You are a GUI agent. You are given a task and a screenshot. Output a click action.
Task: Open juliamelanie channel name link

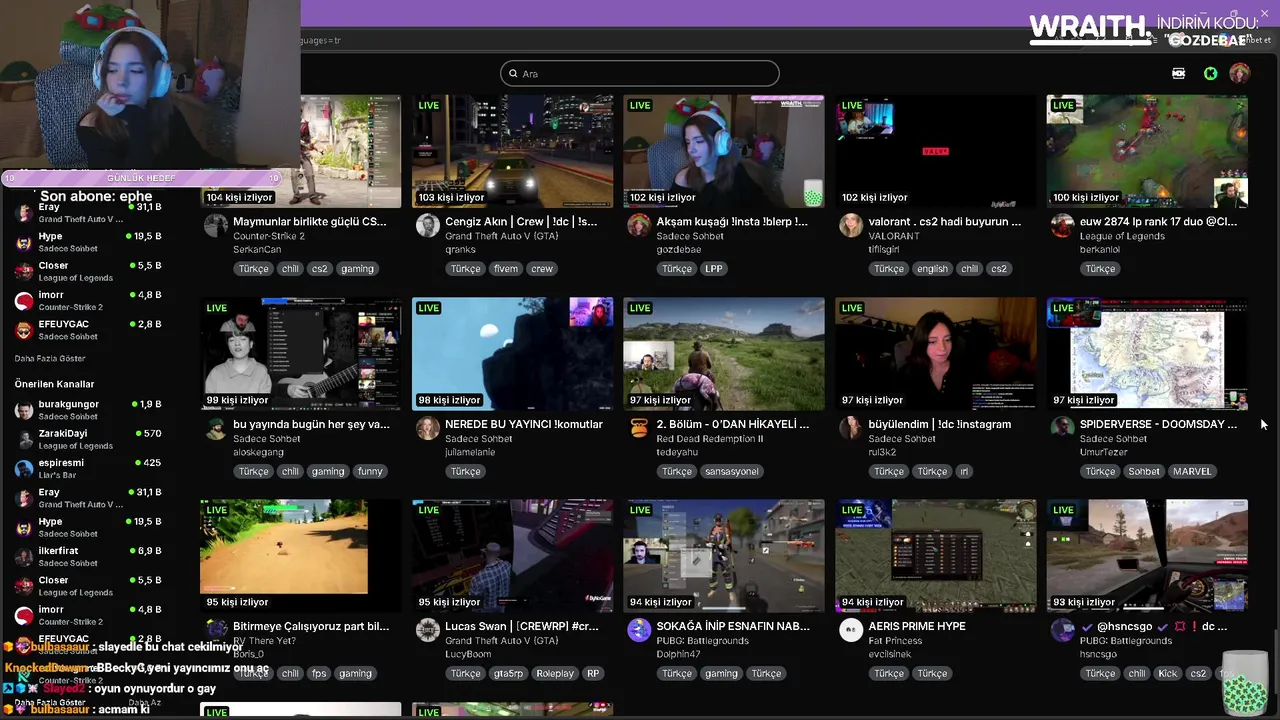470,452
